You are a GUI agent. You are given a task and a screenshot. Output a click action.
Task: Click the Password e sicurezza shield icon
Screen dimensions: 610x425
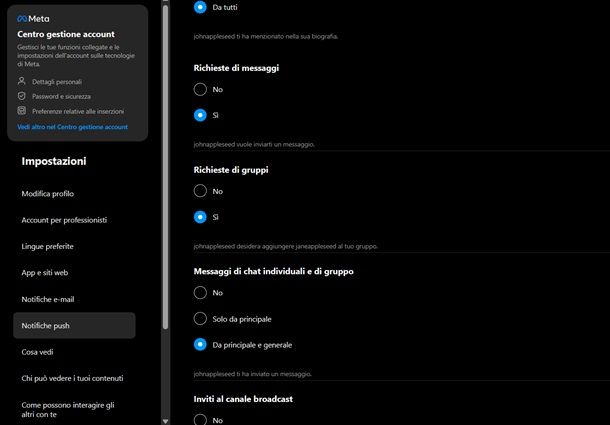pos(21,96)
